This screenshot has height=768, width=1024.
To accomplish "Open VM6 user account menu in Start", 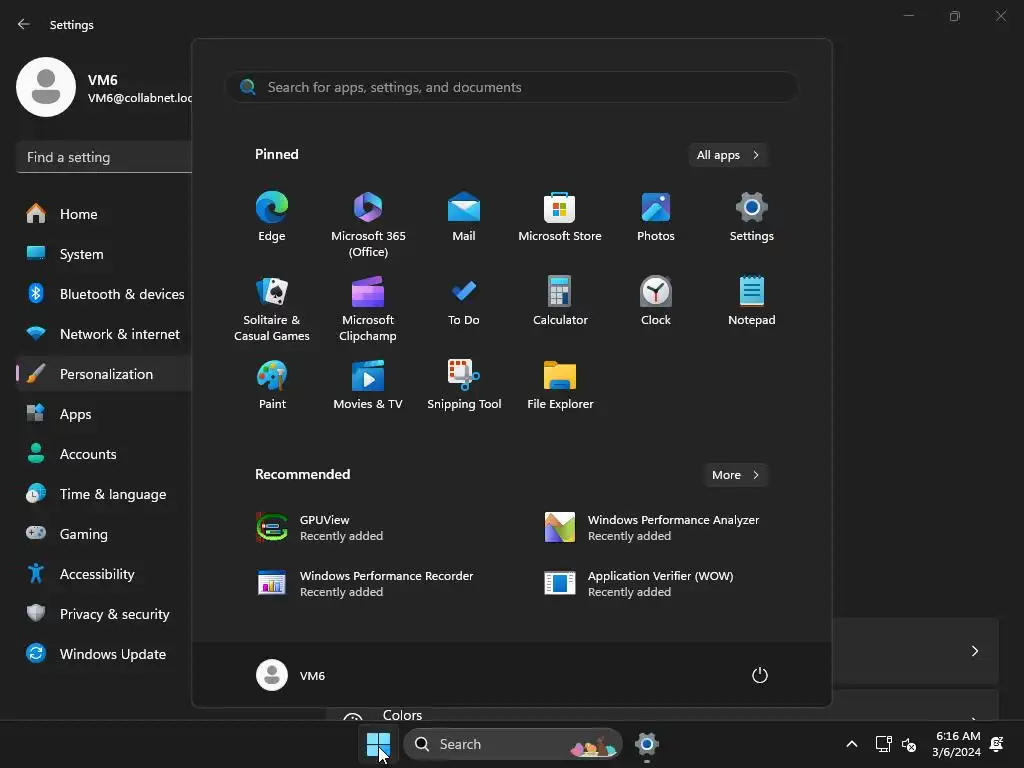I will pyautogui.click(x=291, y=675).
